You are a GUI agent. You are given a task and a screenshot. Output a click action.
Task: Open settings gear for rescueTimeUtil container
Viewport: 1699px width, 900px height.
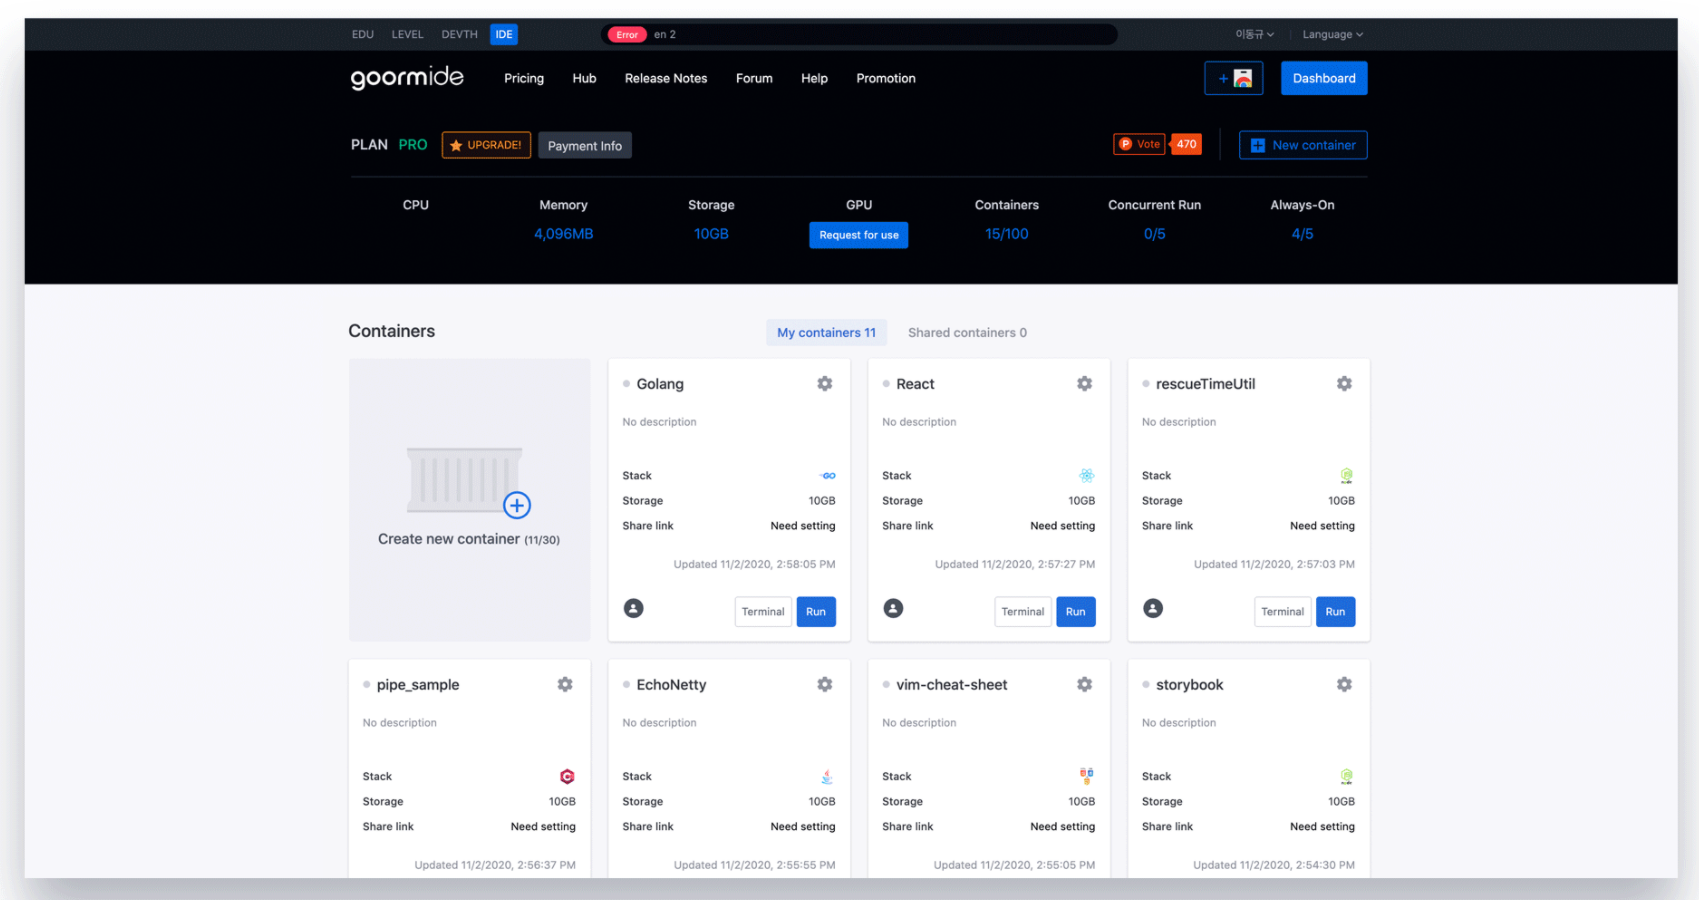(1345, 384)
